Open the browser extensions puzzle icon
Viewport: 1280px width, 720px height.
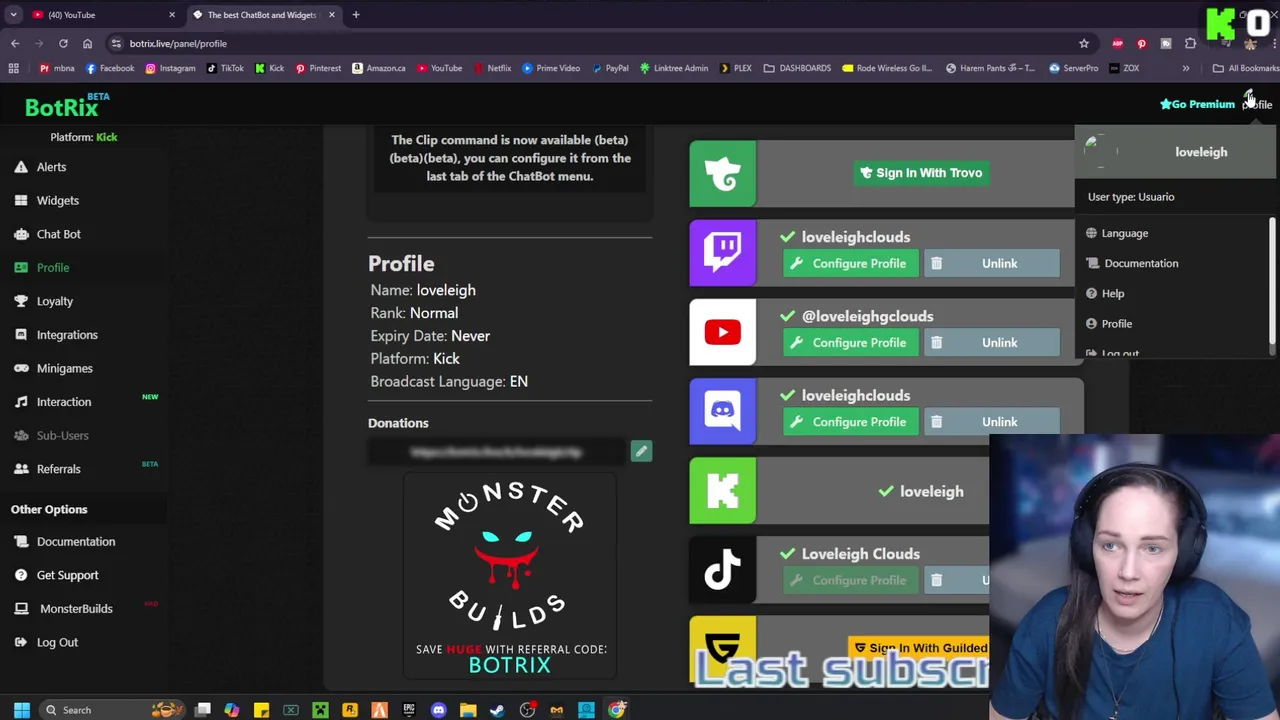coord(1190,43)
